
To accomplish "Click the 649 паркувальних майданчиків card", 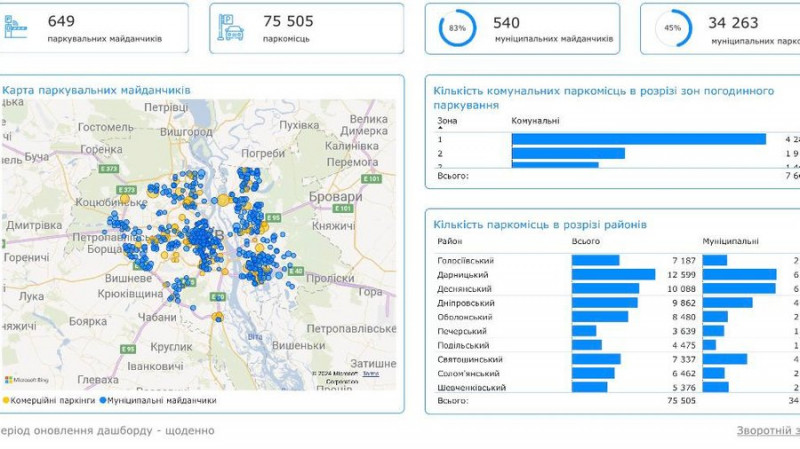I will tap(93, 28).
